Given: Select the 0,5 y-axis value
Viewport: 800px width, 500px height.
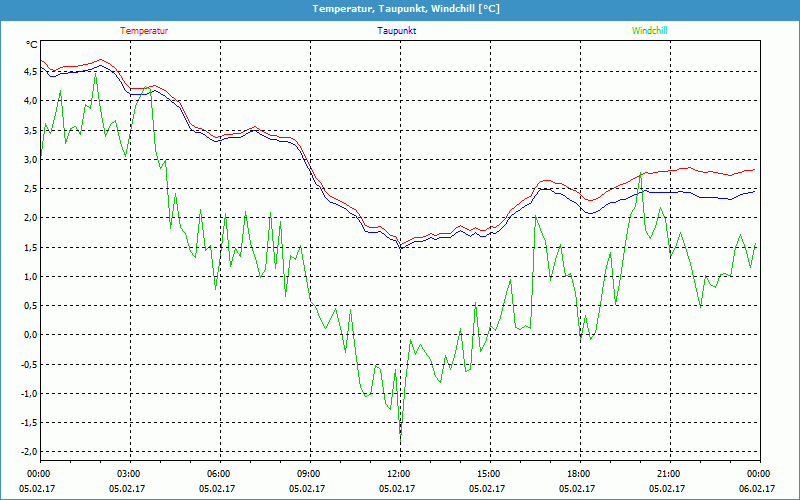Looking at the screenshot, I should tap(31, 306).
